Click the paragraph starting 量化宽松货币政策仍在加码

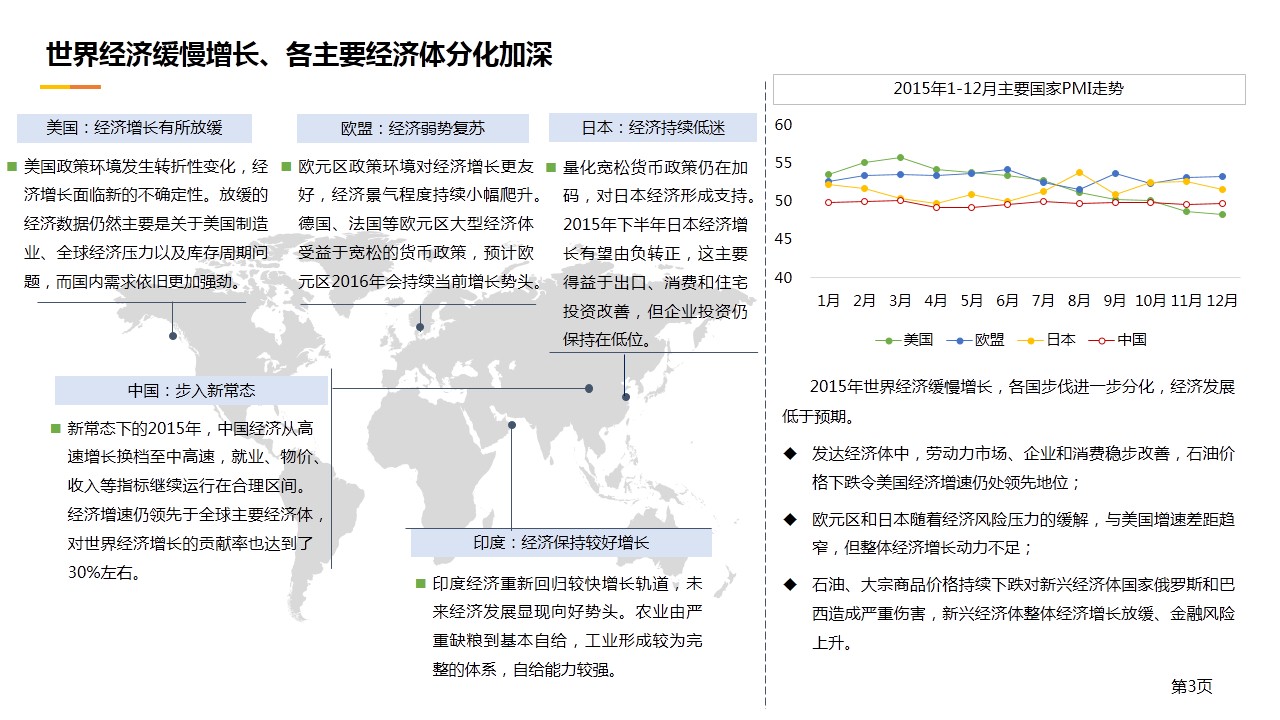point(660,253)
